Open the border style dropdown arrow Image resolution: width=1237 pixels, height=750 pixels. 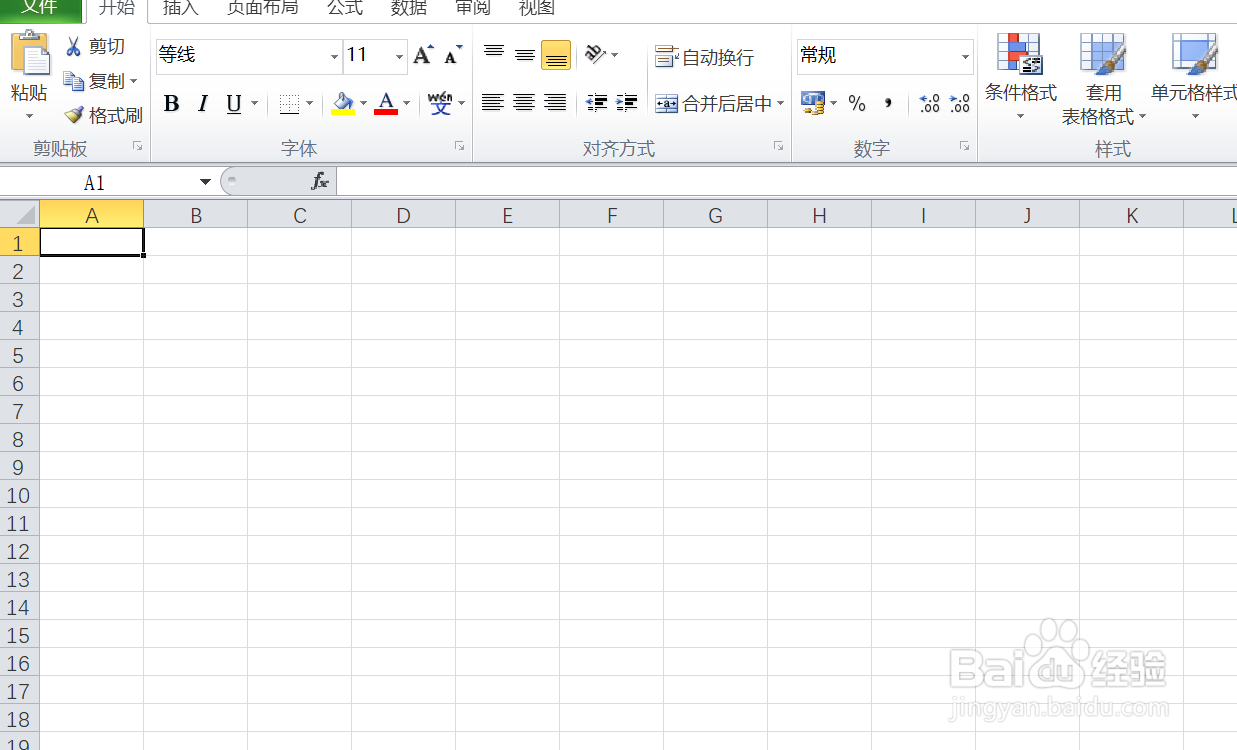[308, 103]
